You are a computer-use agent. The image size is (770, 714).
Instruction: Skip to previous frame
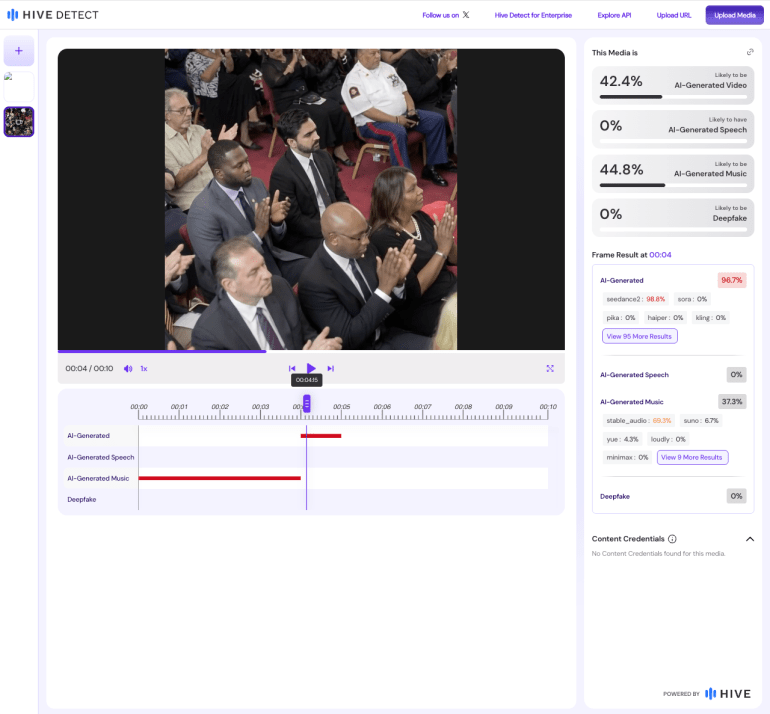click(x=292, y=368)
